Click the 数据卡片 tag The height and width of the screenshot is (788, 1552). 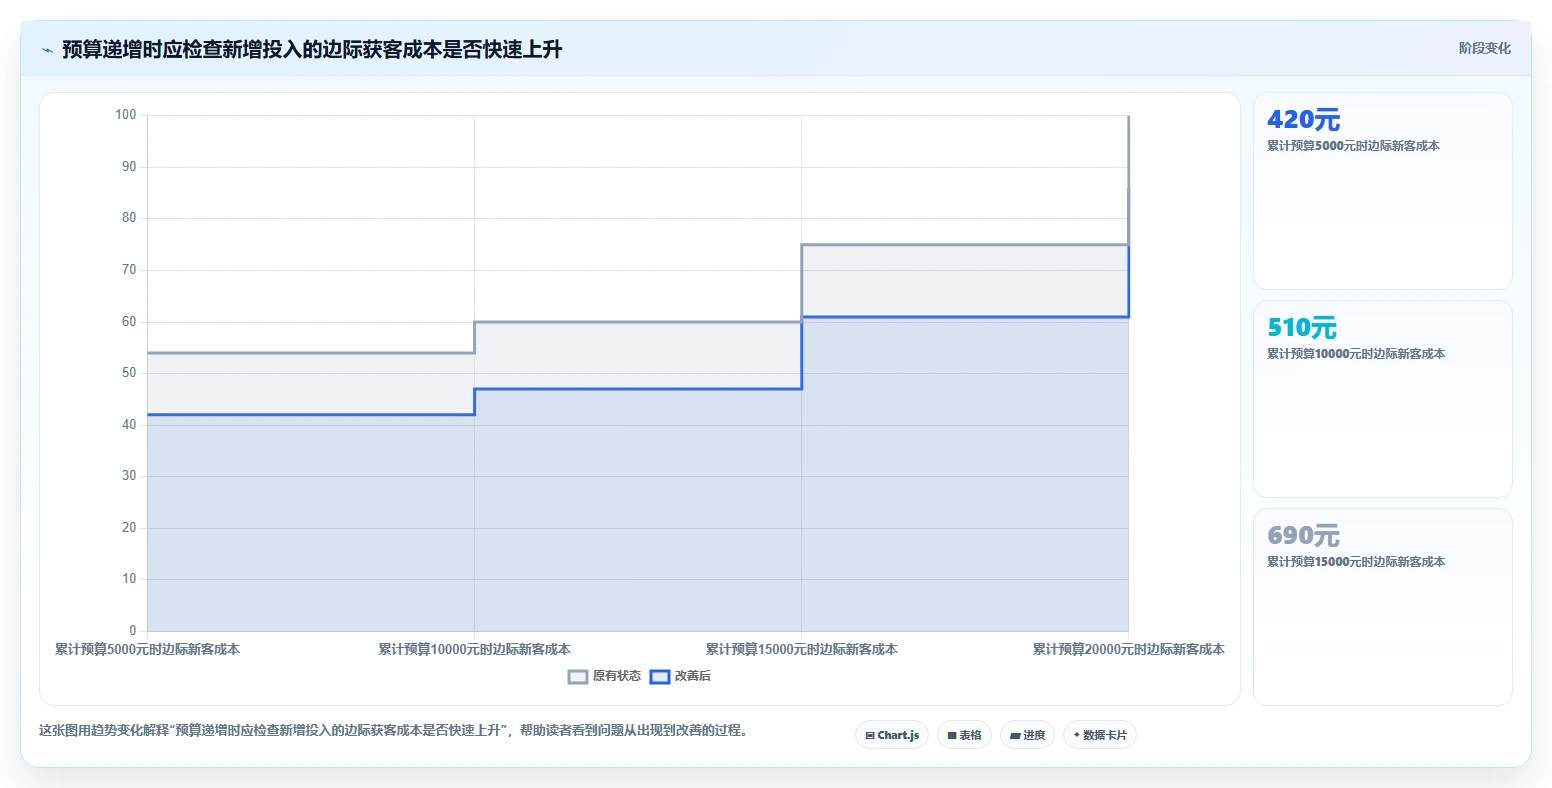pos(1100,735)
